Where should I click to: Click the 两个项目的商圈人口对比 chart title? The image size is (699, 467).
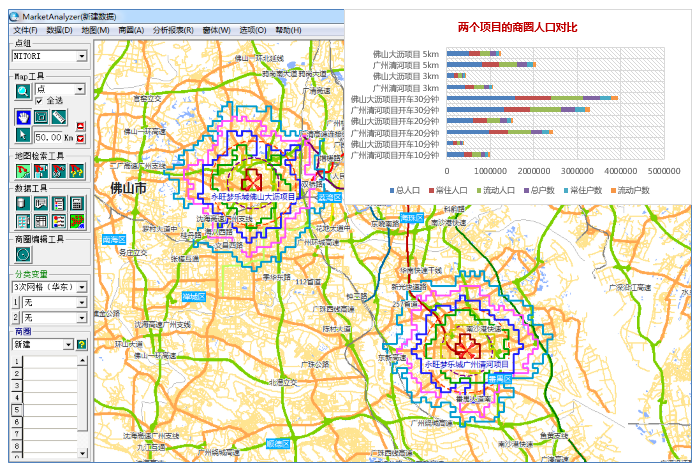[x=518, y=27]
